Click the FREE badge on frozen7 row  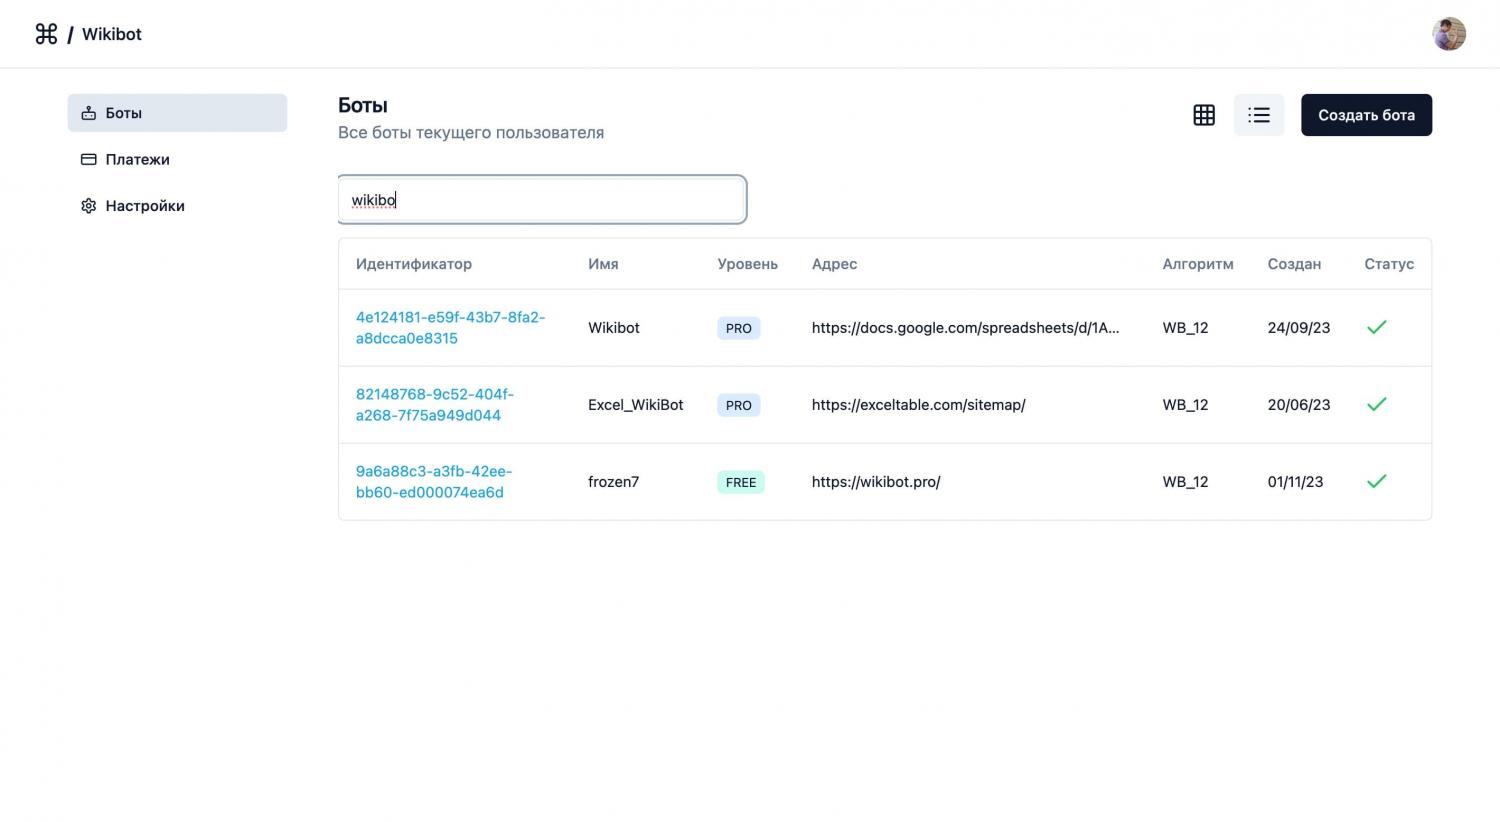tap(740, 482)
